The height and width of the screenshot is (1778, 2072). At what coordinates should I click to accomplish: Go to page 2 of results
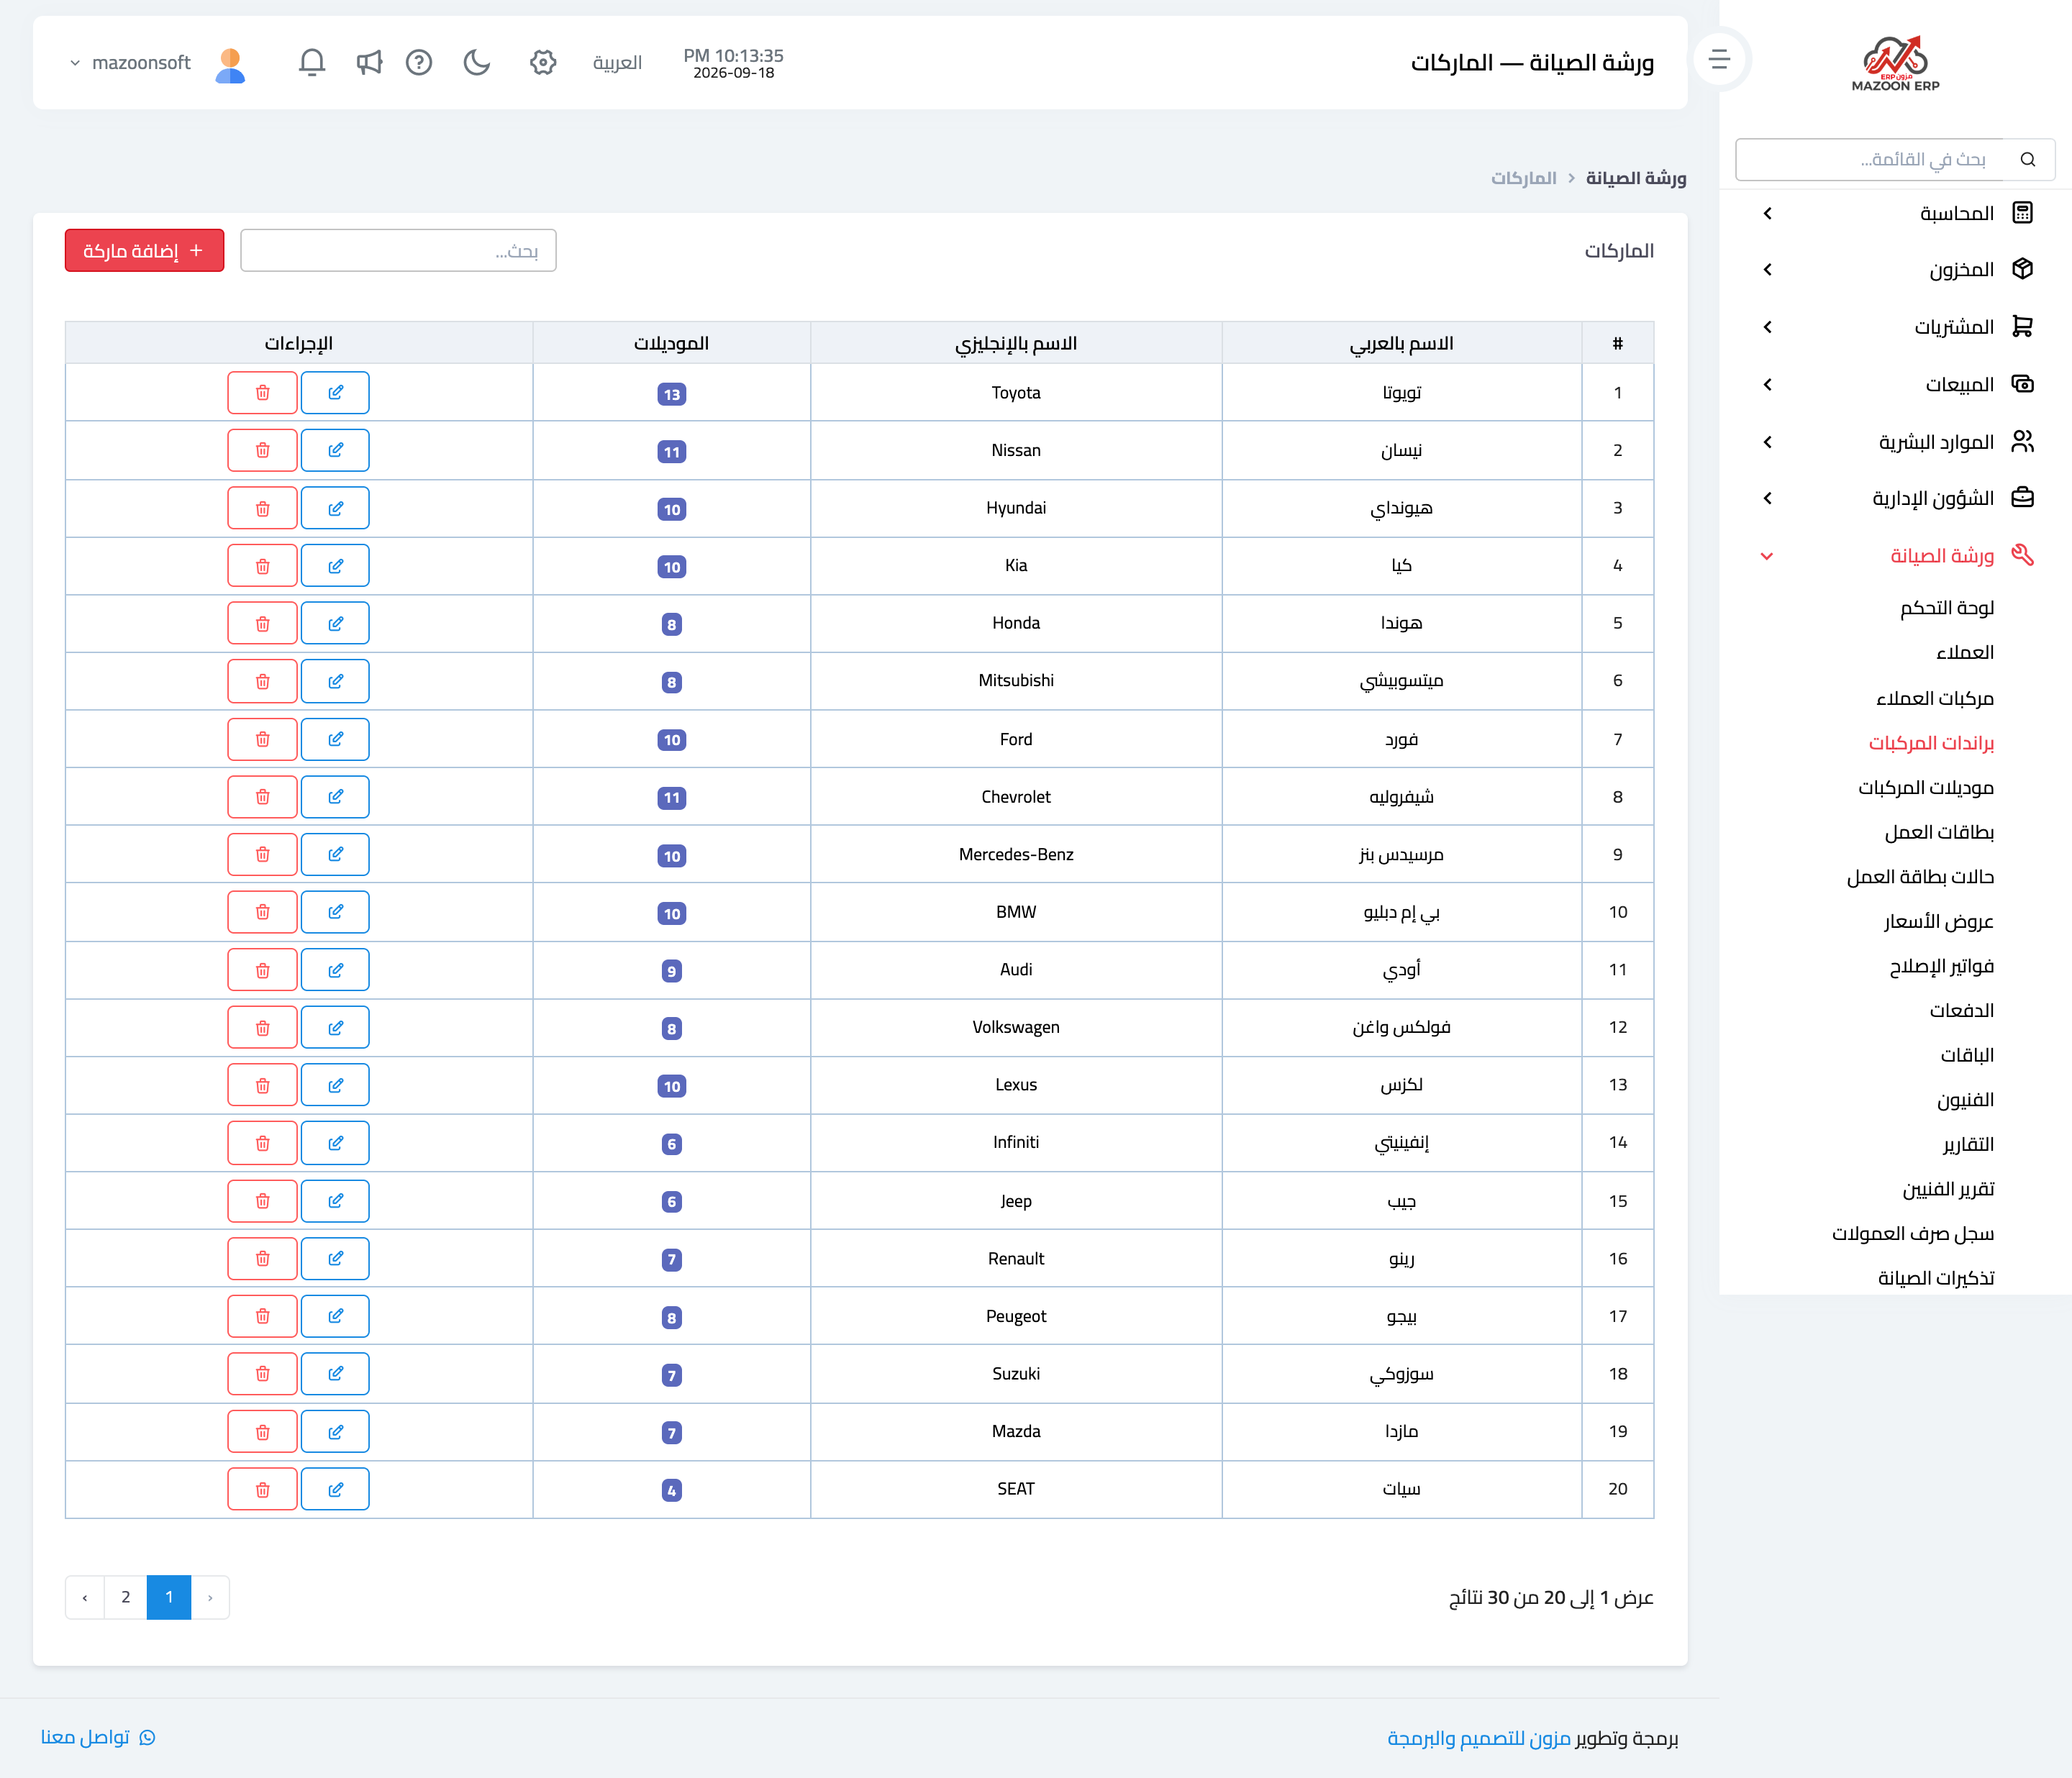(x=126, y=1598)
